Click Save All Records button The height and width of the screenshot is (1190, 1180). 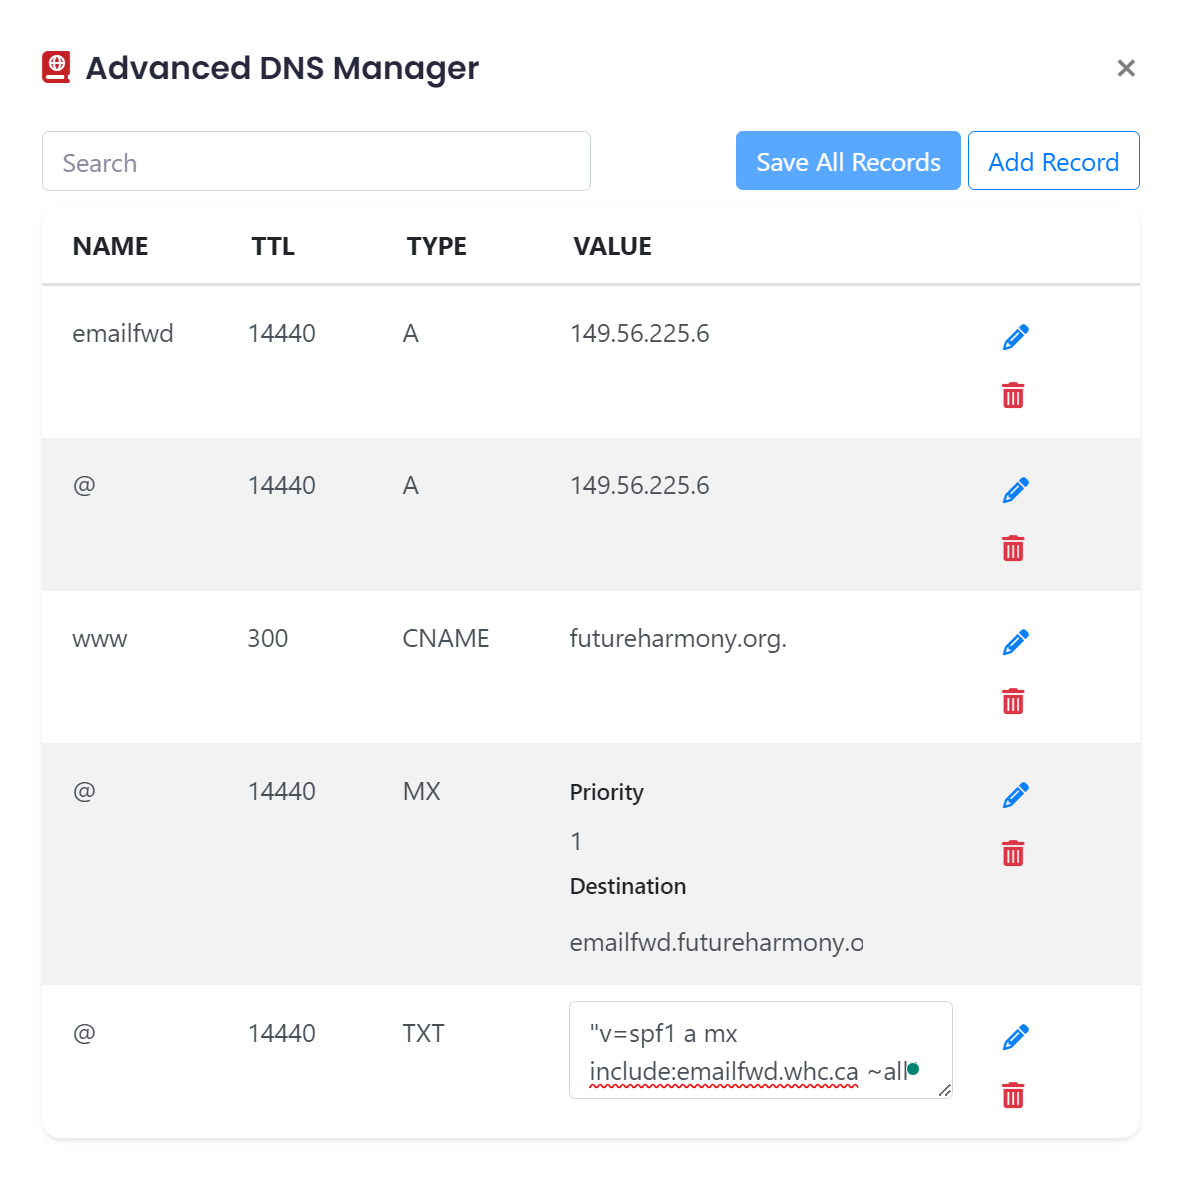tap(848, 161)
